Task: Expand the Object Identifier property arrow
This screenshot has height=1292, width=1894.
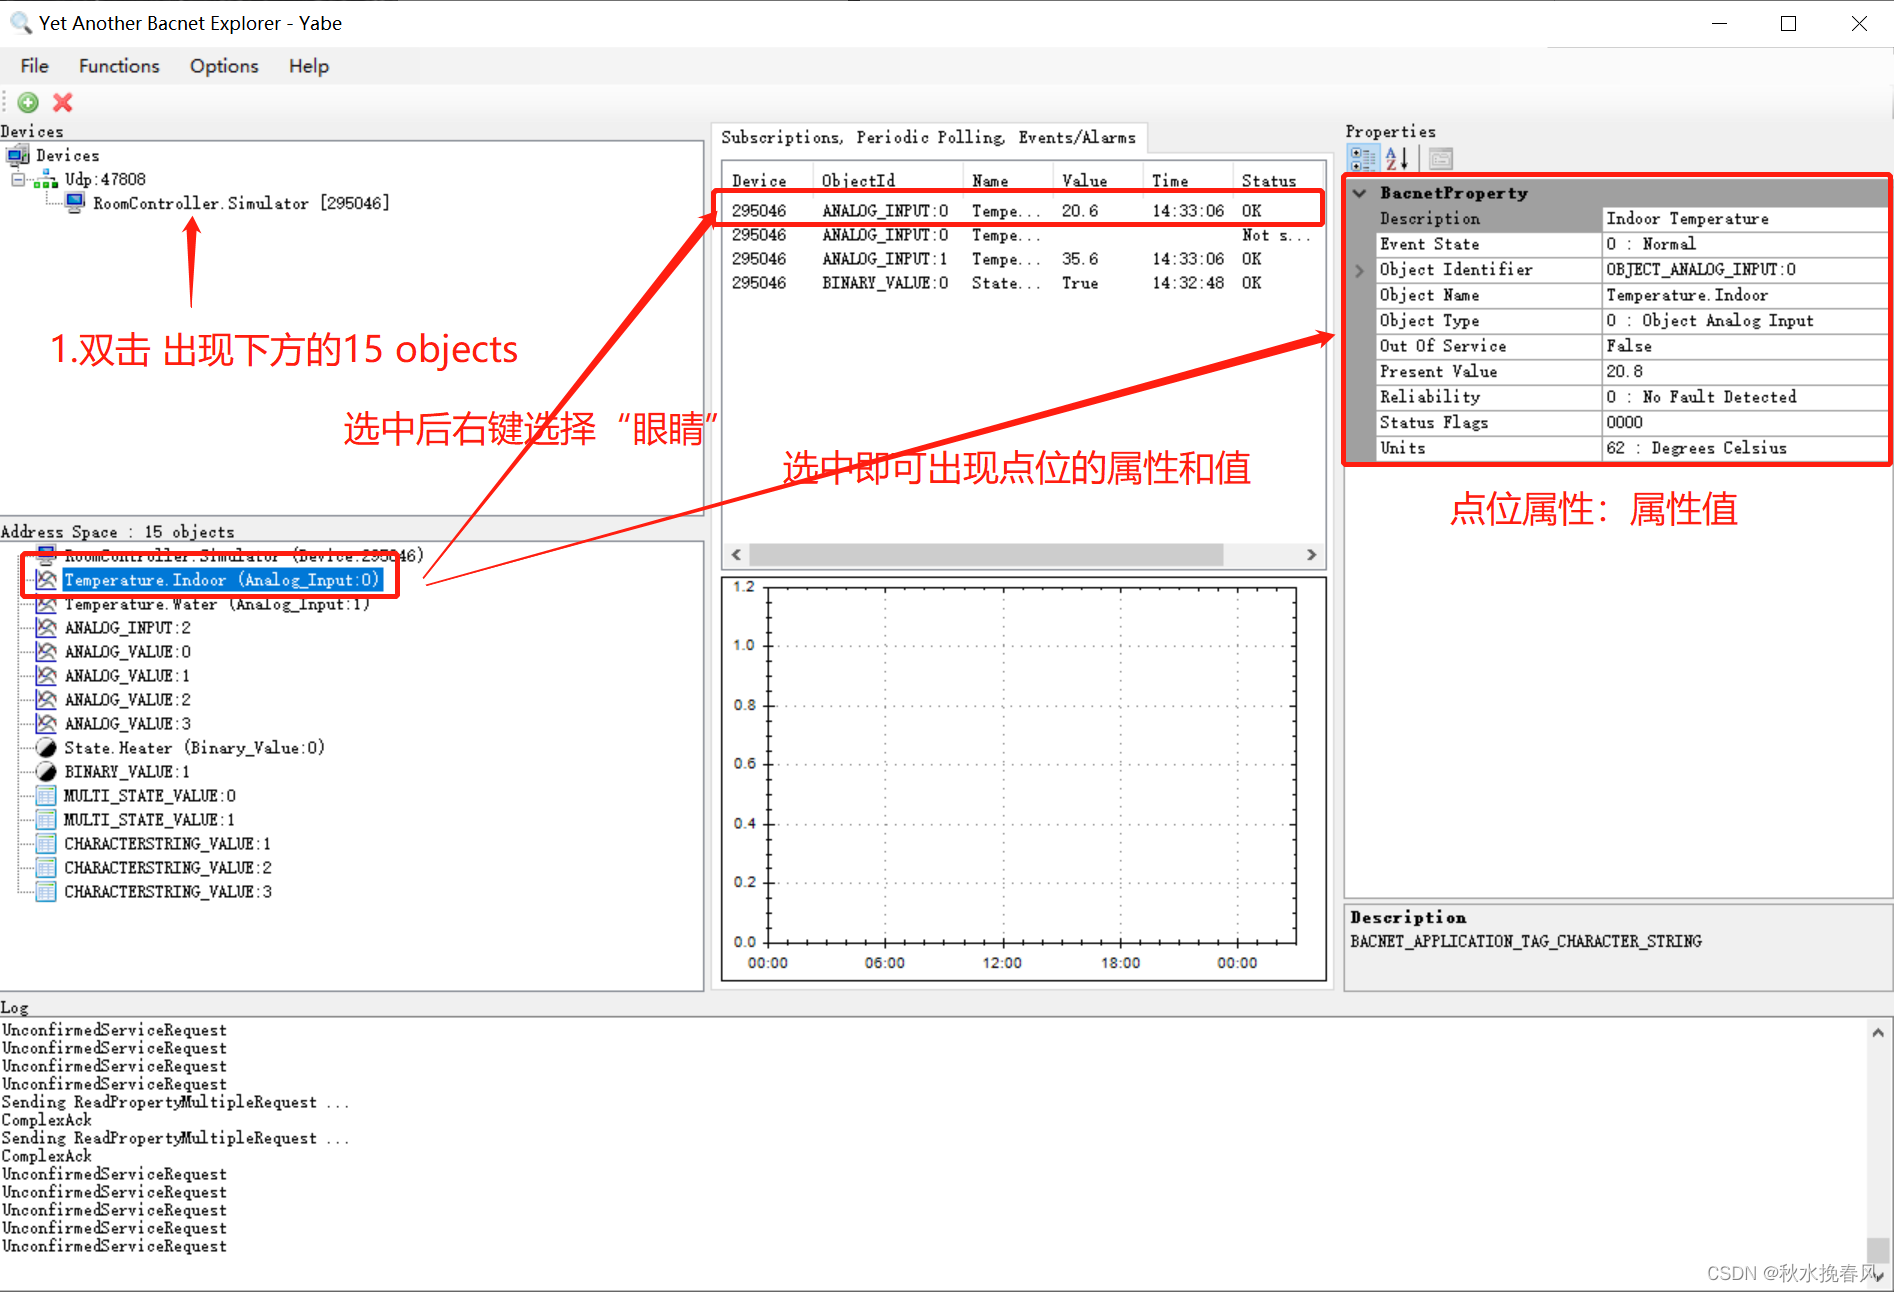Action: point(1360,270)
